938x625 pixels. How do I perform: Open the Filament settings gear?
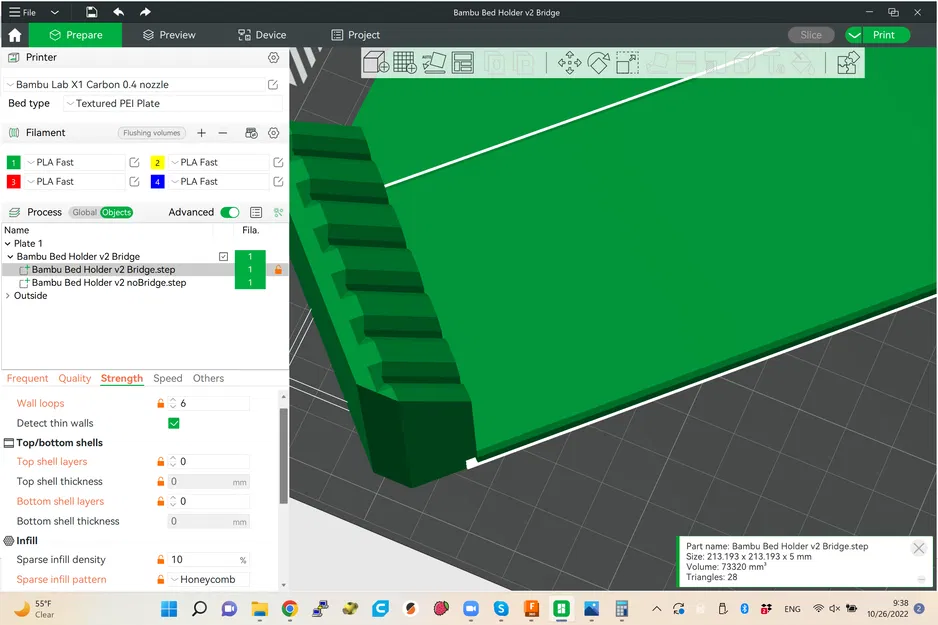point(273,132)
